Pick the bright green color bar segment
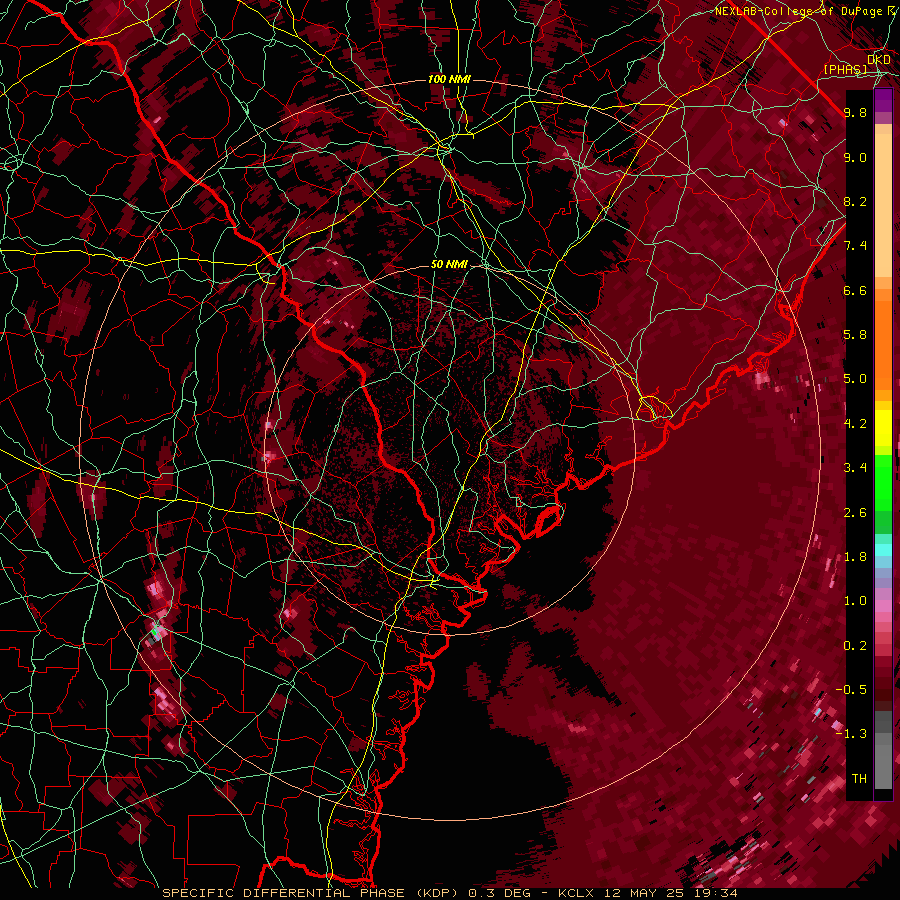 pos(883,482)
